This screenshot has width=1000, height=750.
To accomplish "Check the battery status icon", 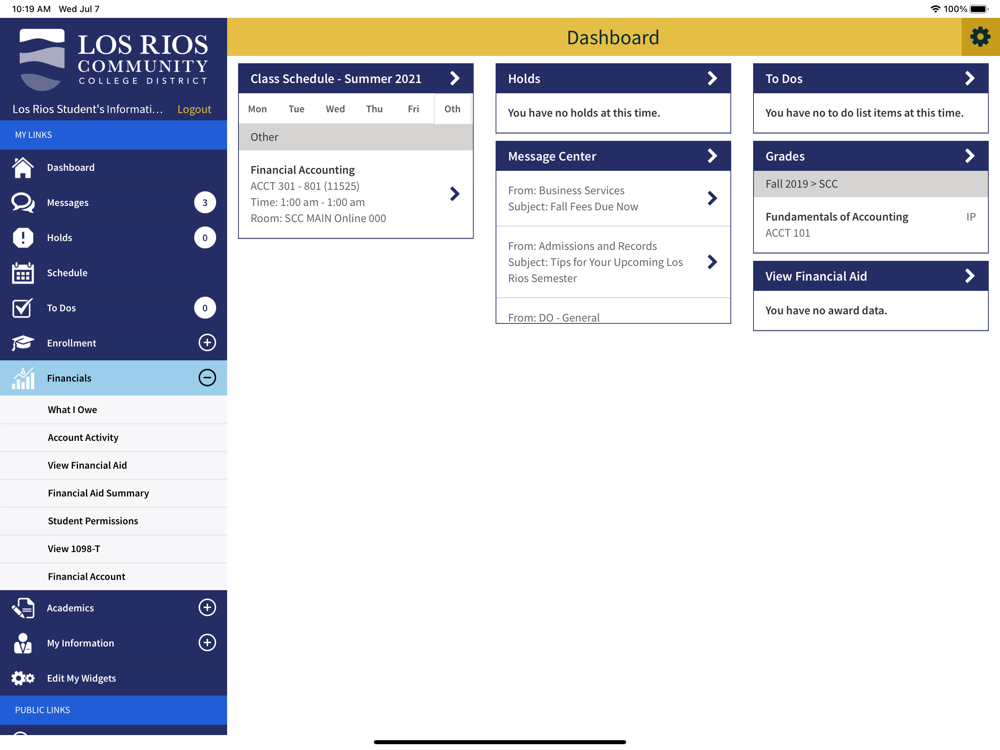I will [980, 9].
